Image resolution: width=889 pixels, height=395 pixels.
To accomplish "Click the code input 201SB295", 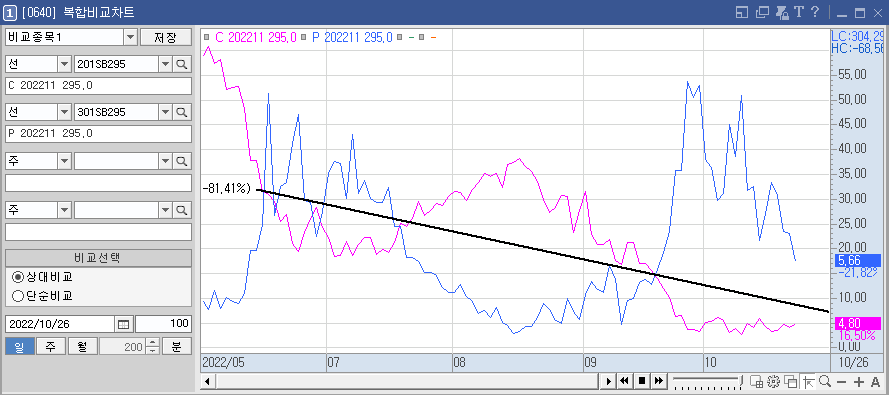I will [x=116, y=65].
